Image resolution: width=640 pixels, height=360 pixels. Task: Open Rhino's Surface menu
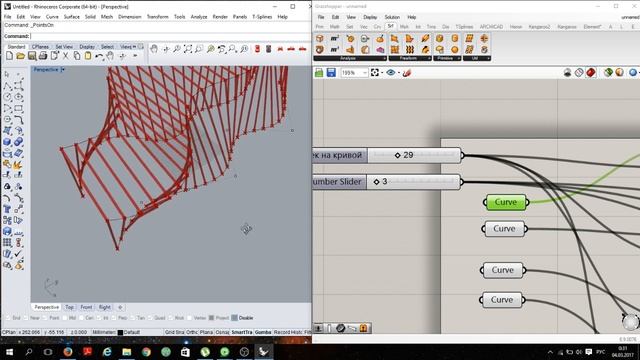click(x=71, y=17)
